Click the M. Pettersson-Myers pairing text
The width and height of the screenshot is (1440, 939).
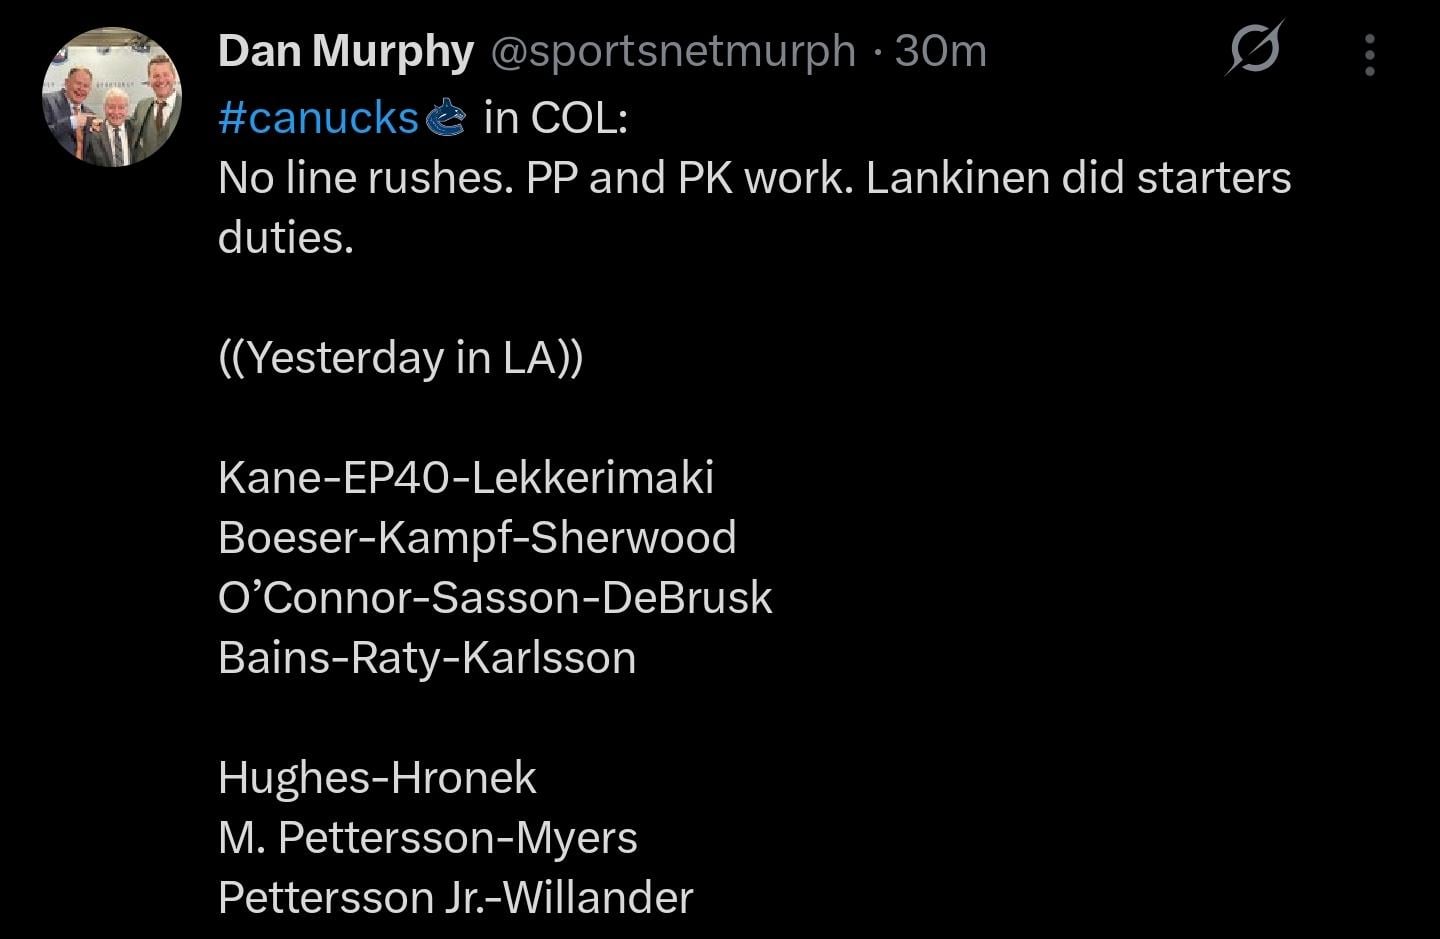point(428,838)
